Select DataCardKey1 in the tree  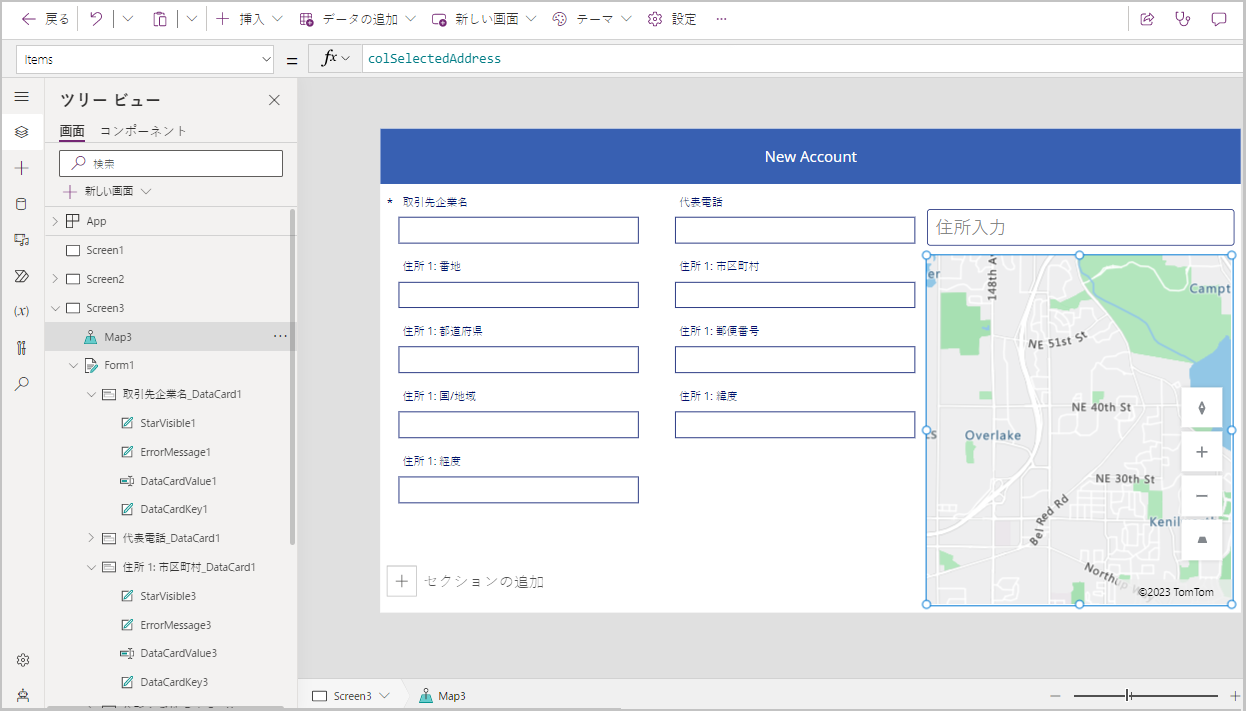pyautogui.click(x=173, y=511)
